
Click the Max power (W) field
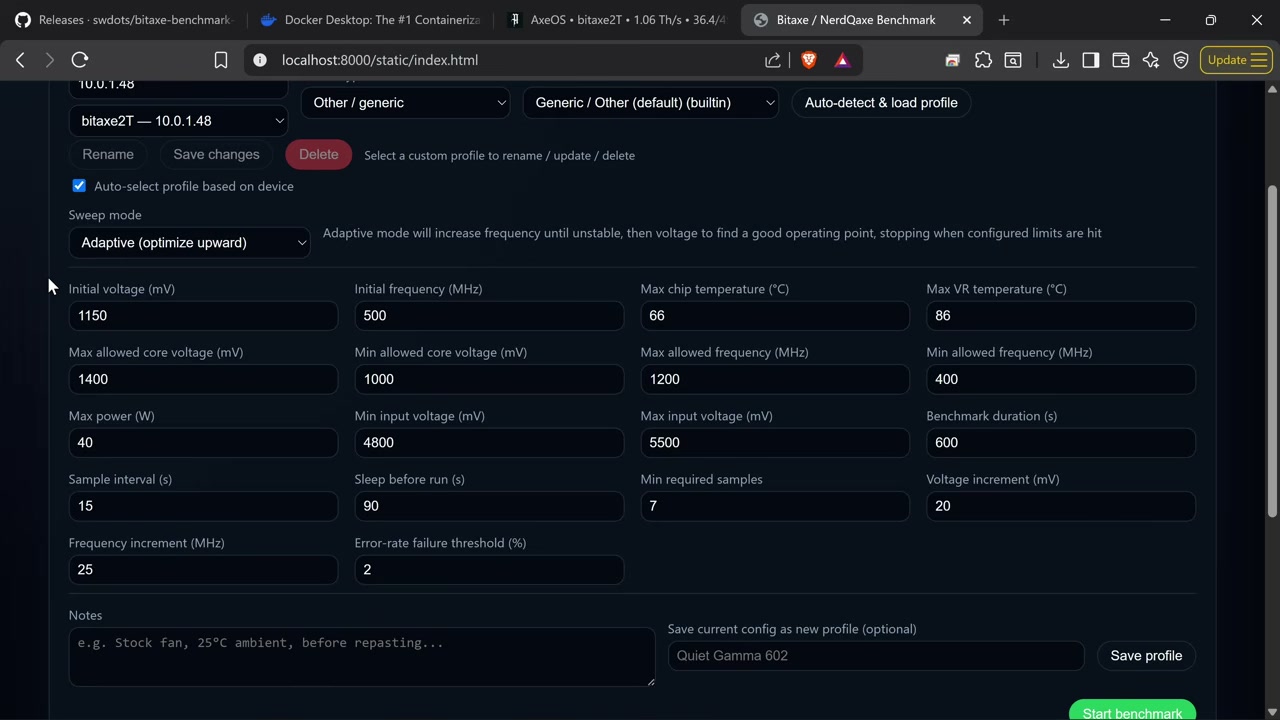[203, 443]
